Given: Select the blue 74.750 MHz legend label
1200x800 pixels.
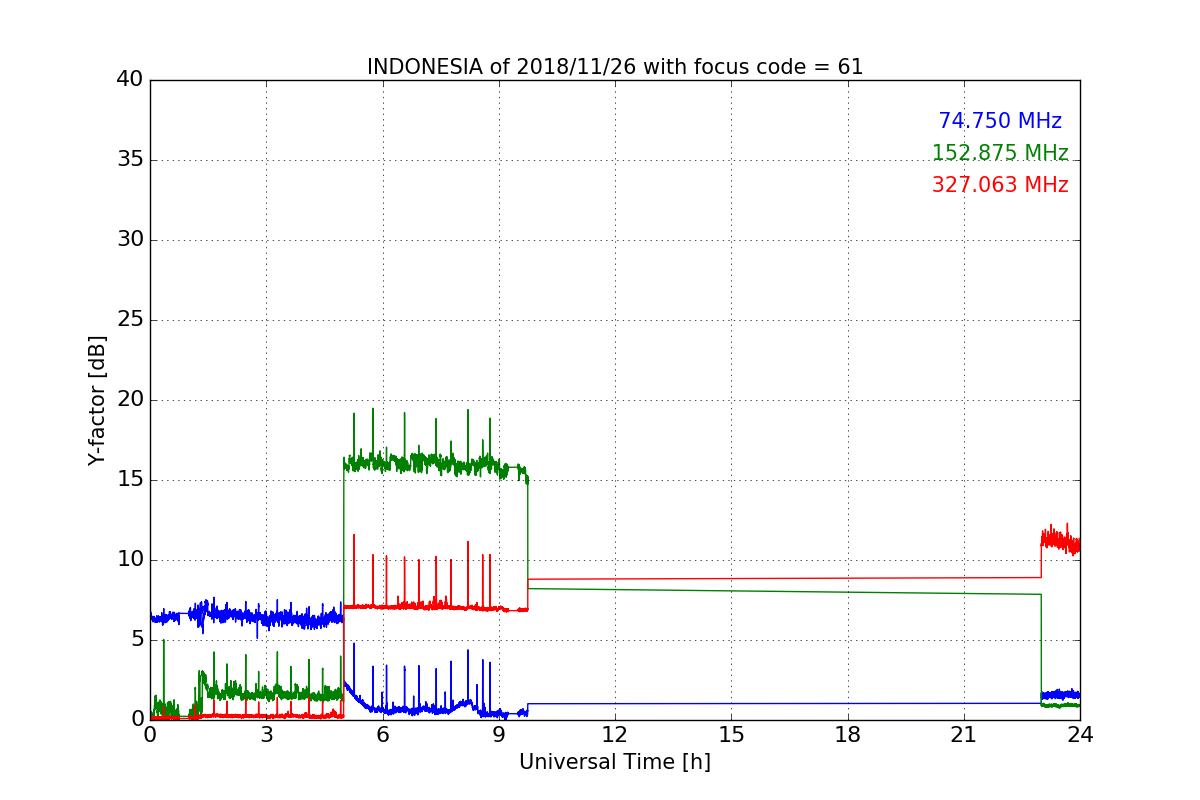Looking at the screenshot, I should click(x=1000, y=121).
